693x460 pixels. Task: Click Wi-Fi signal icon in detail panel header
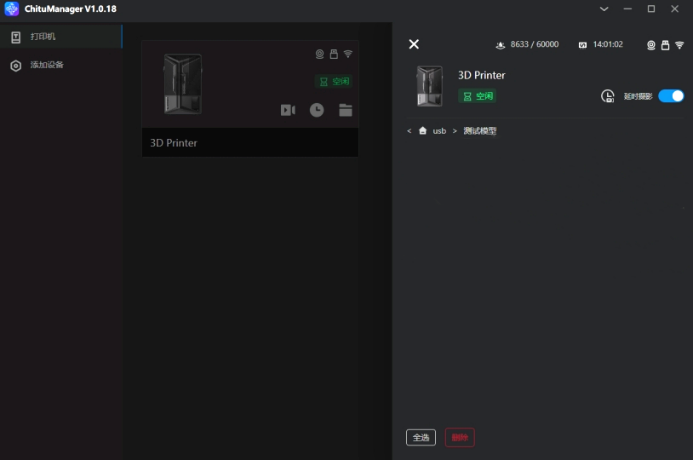point(679,45)
